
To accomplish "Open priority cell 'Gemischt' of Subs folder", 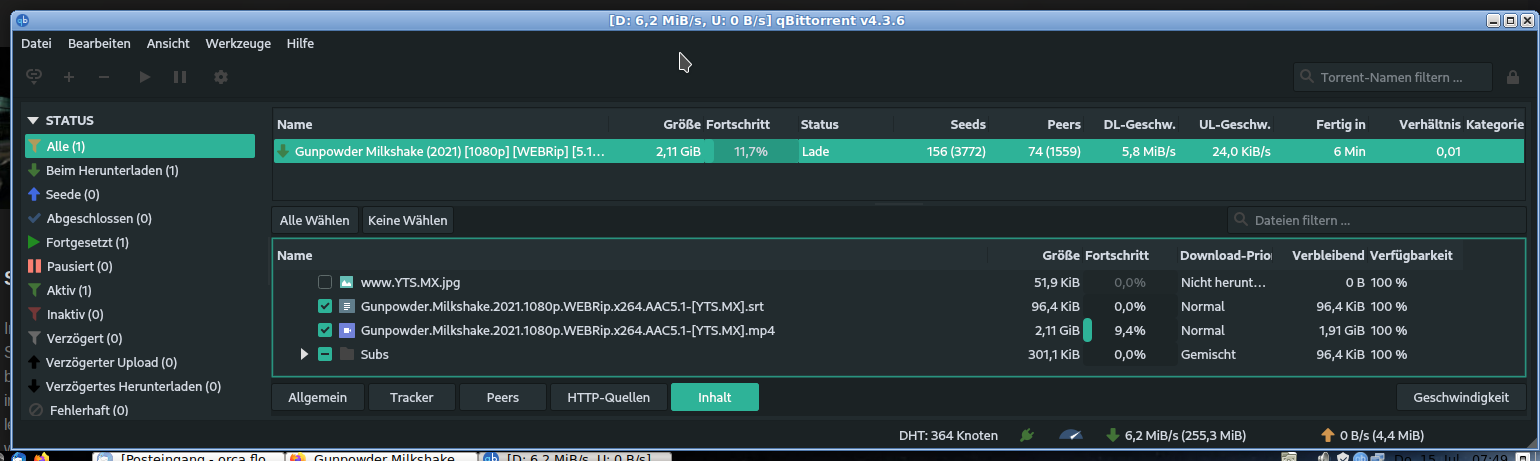I will (1224, 354).
